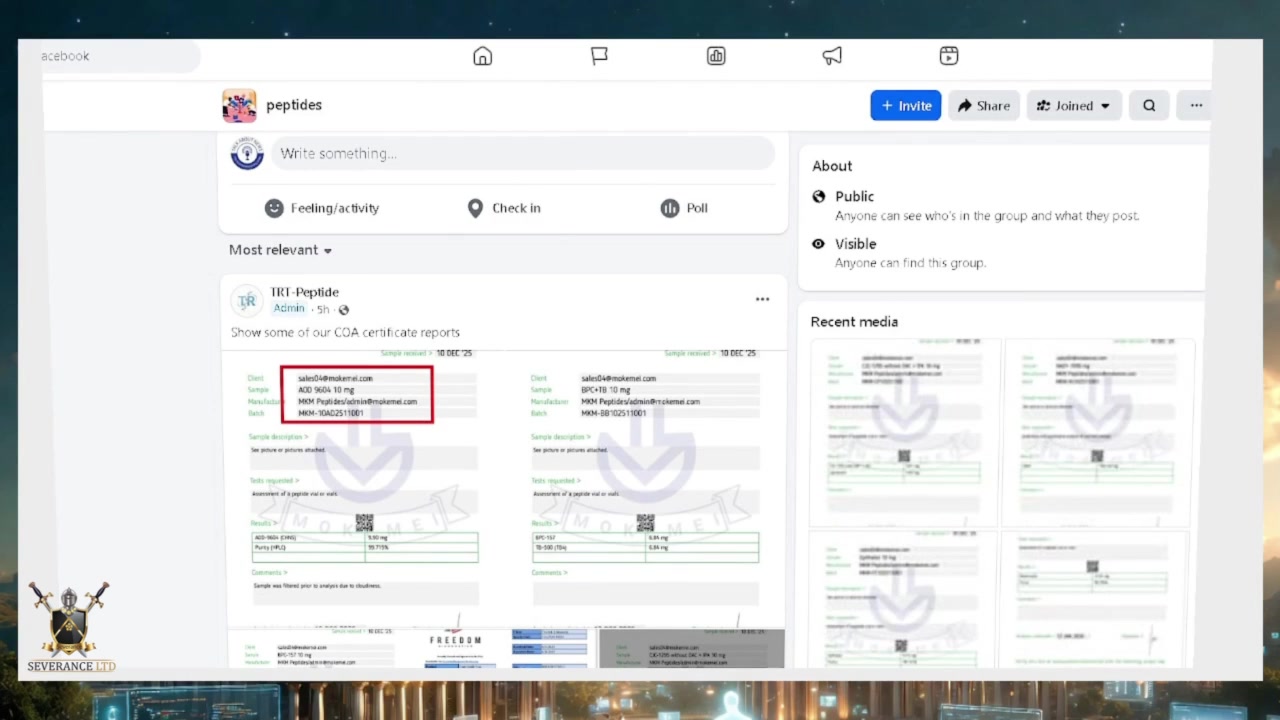
Task: Click the post text about COA certificate reports
Action: [345, 332]
